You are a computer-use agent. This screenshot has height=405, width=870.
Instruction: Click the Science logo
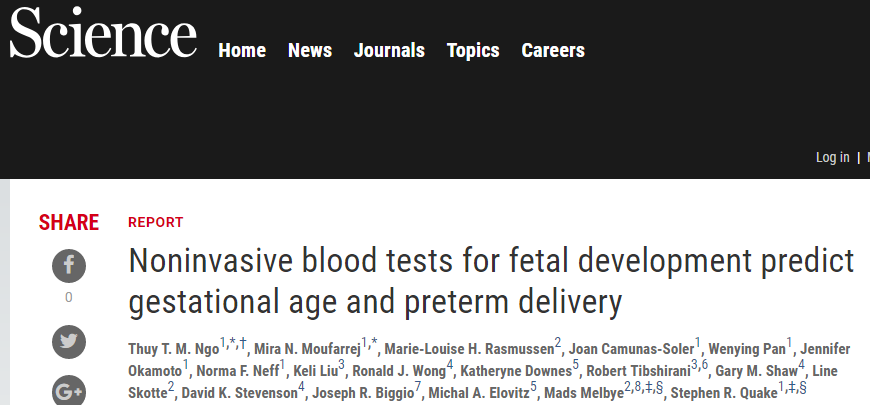[103, 33]
